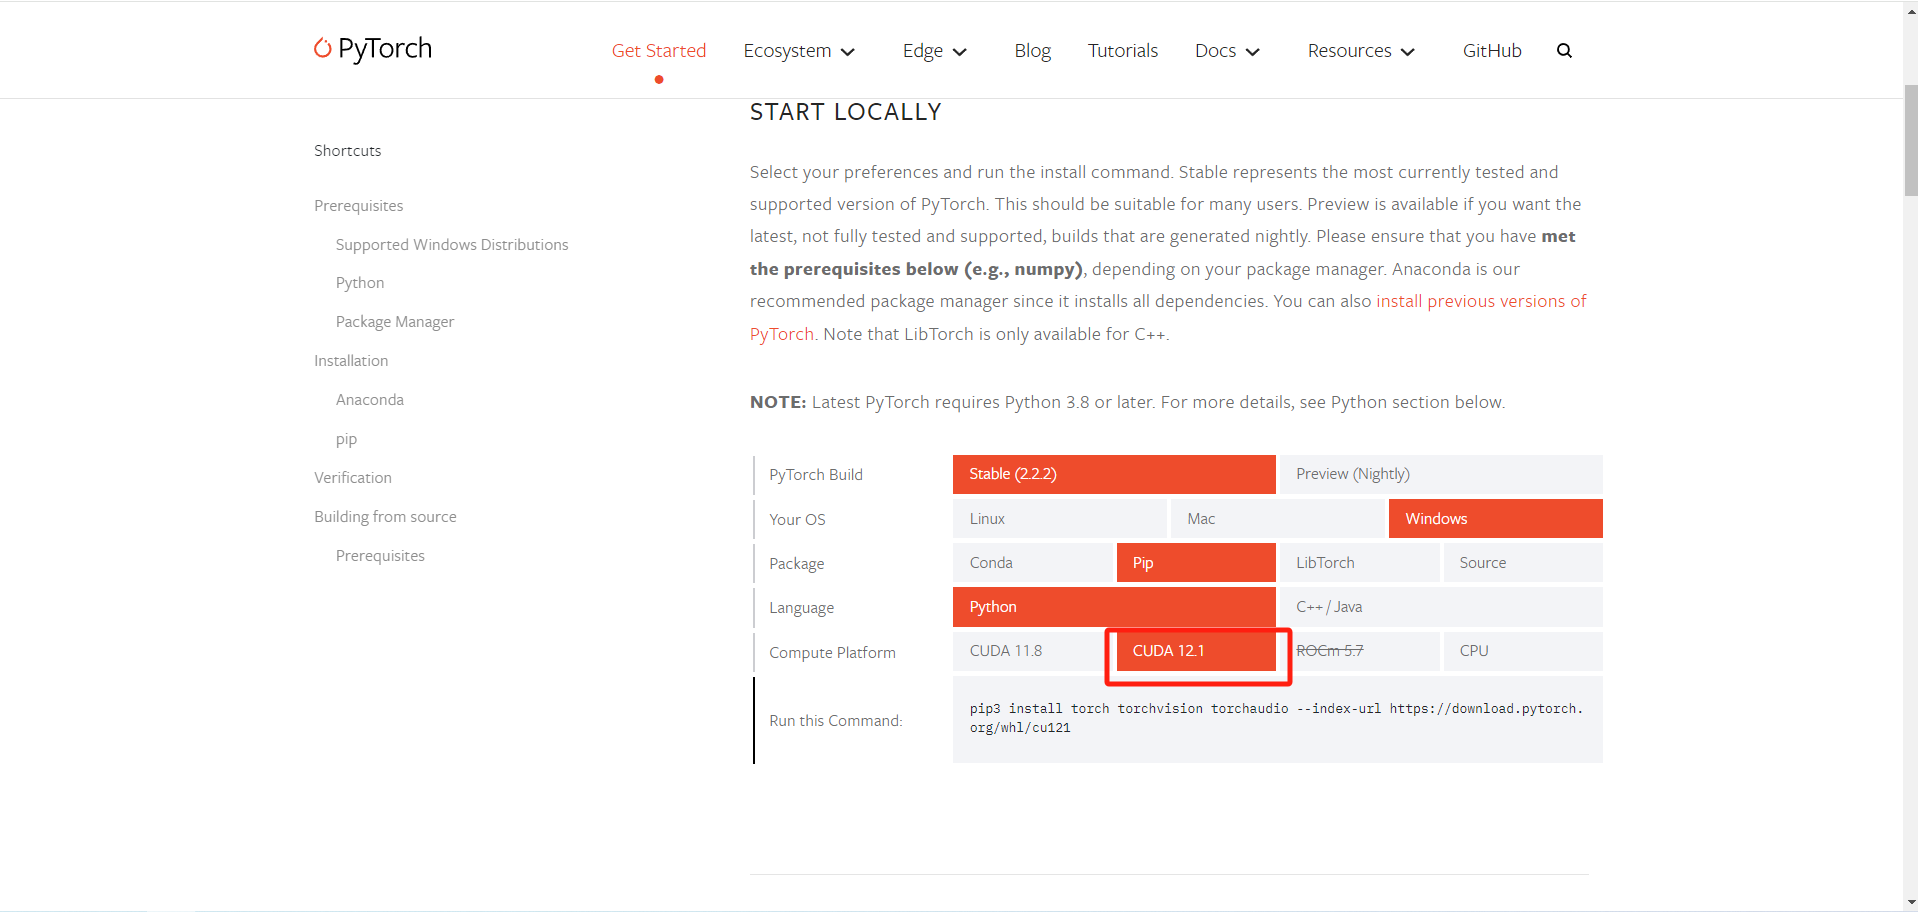Follow install previous versions of PyTorch link
The image size is (1918, 912).
(x=1481, y=301)
